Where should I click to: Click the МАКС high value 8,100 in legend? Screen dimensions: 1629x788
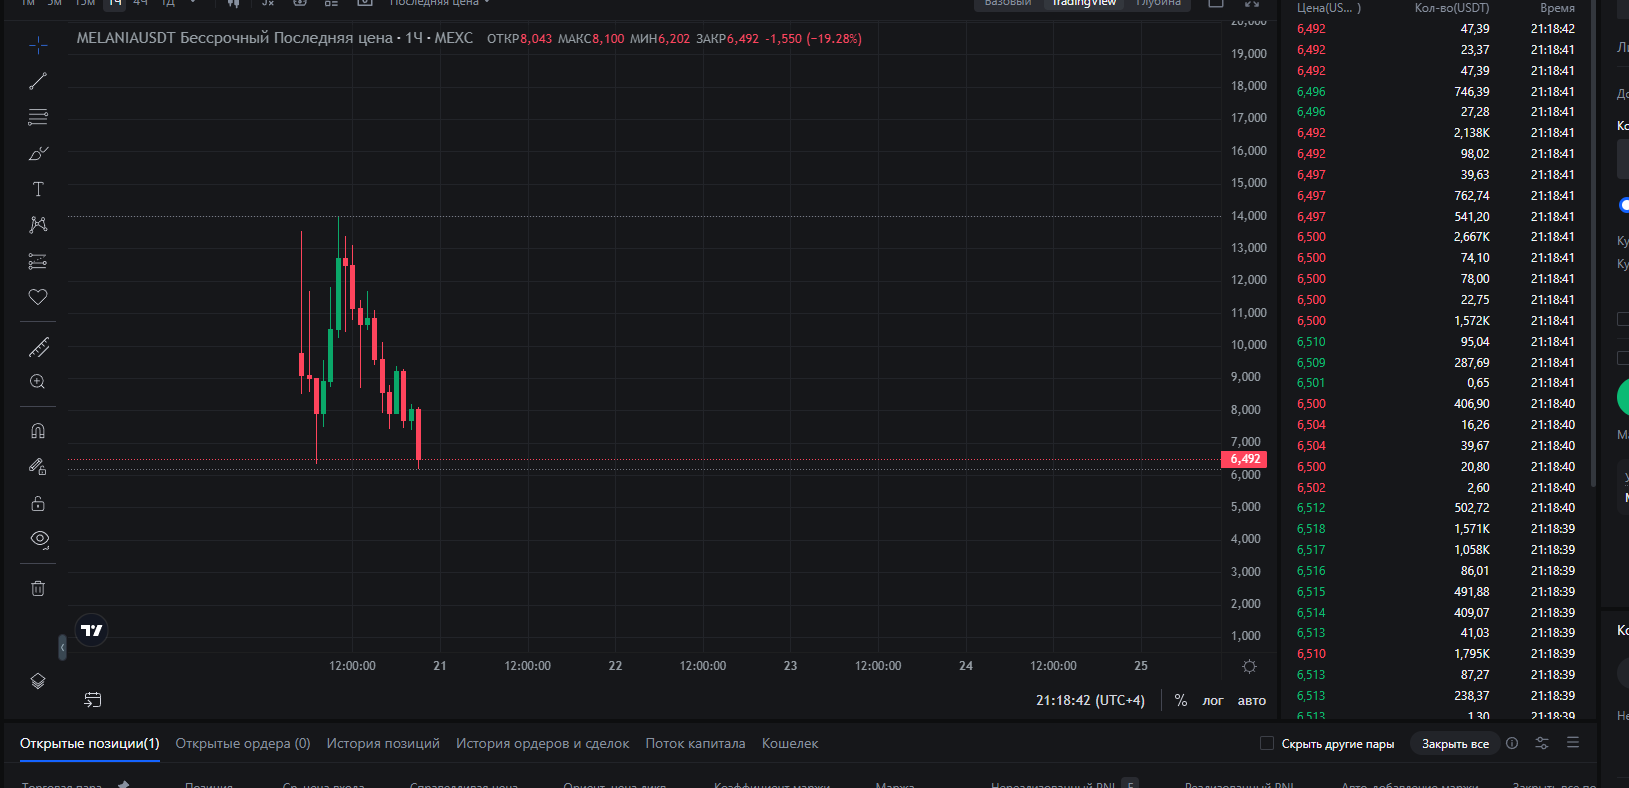click(x=608, y=39)
